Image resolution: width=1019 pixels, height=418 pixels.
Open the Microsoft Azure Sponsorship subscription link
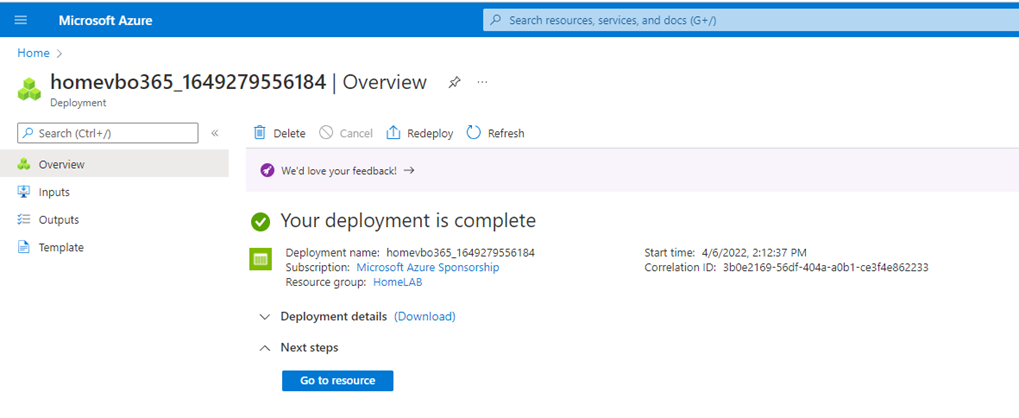click(427, 268)
